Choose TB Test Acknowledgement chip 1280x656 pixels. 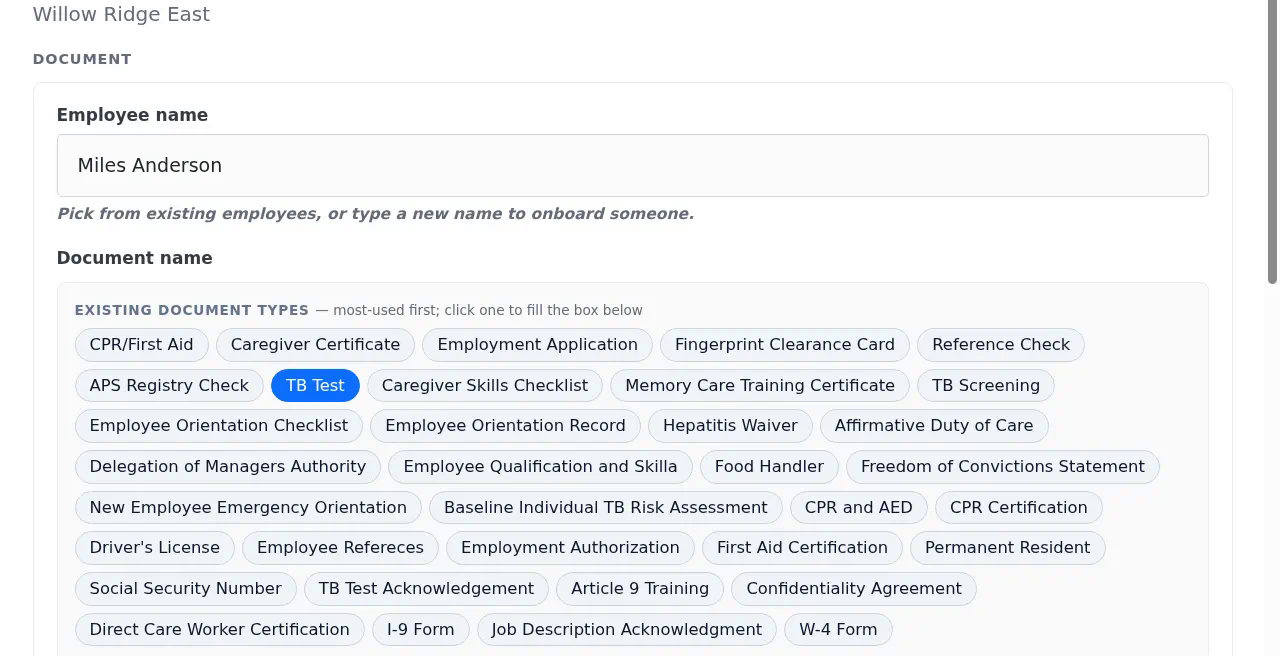426,588
